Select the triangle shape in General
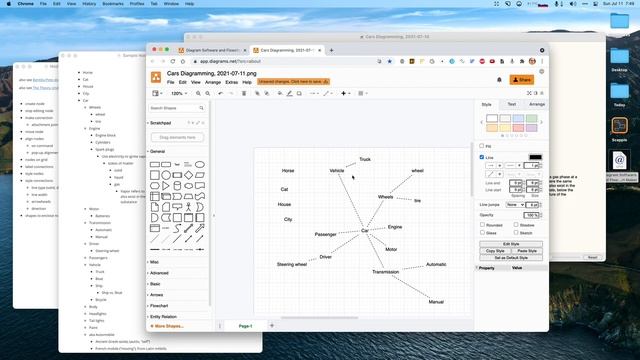640x360 pixels. coord(166,186)
